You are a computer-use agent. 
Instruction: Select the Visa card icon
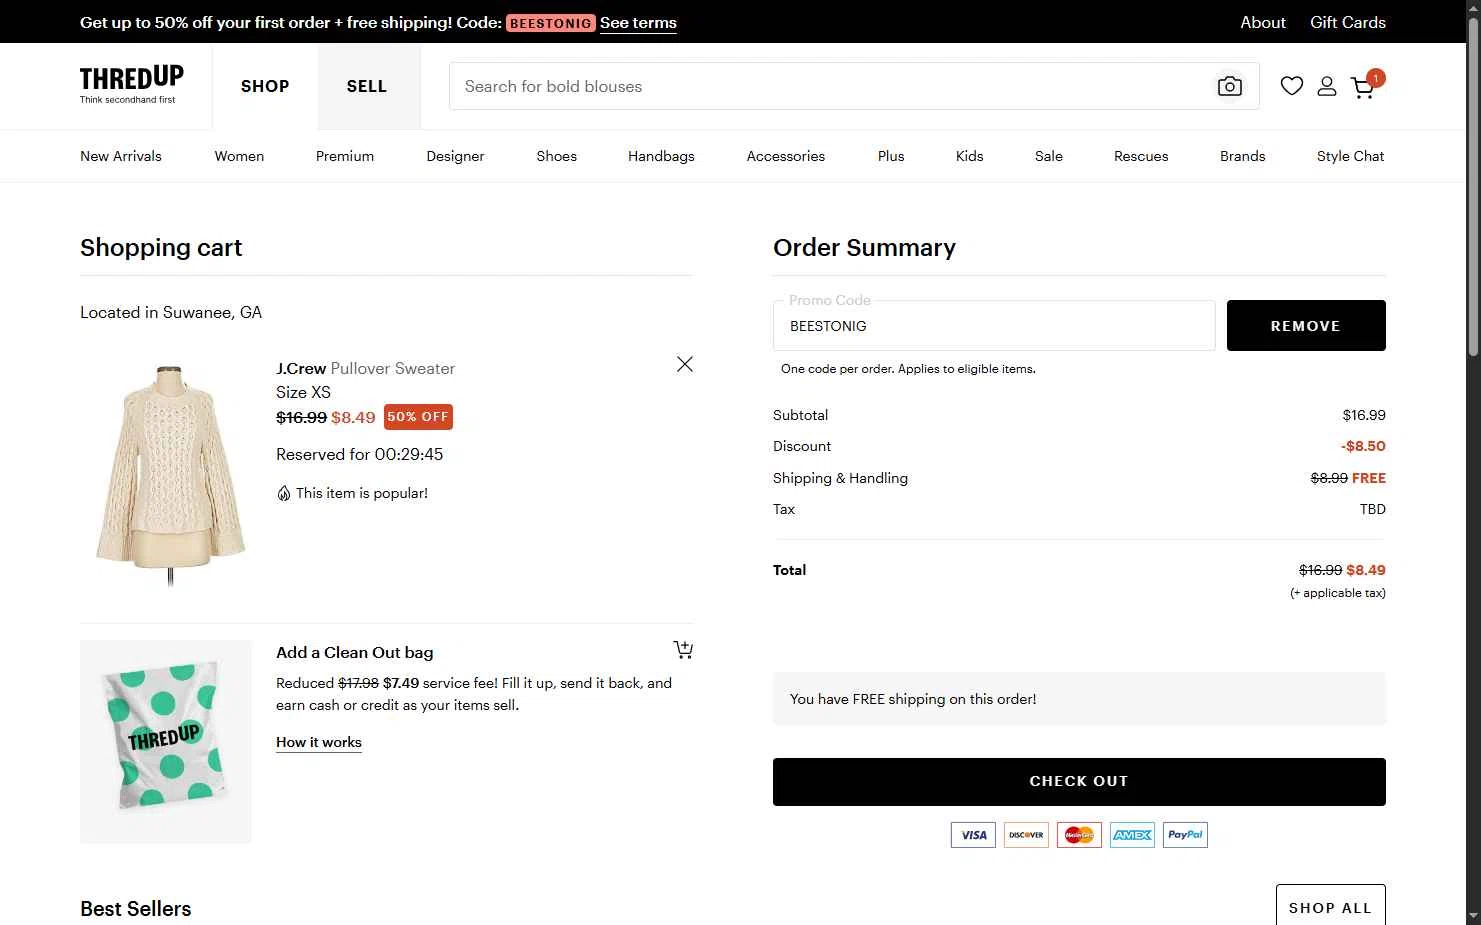(973, 835)
